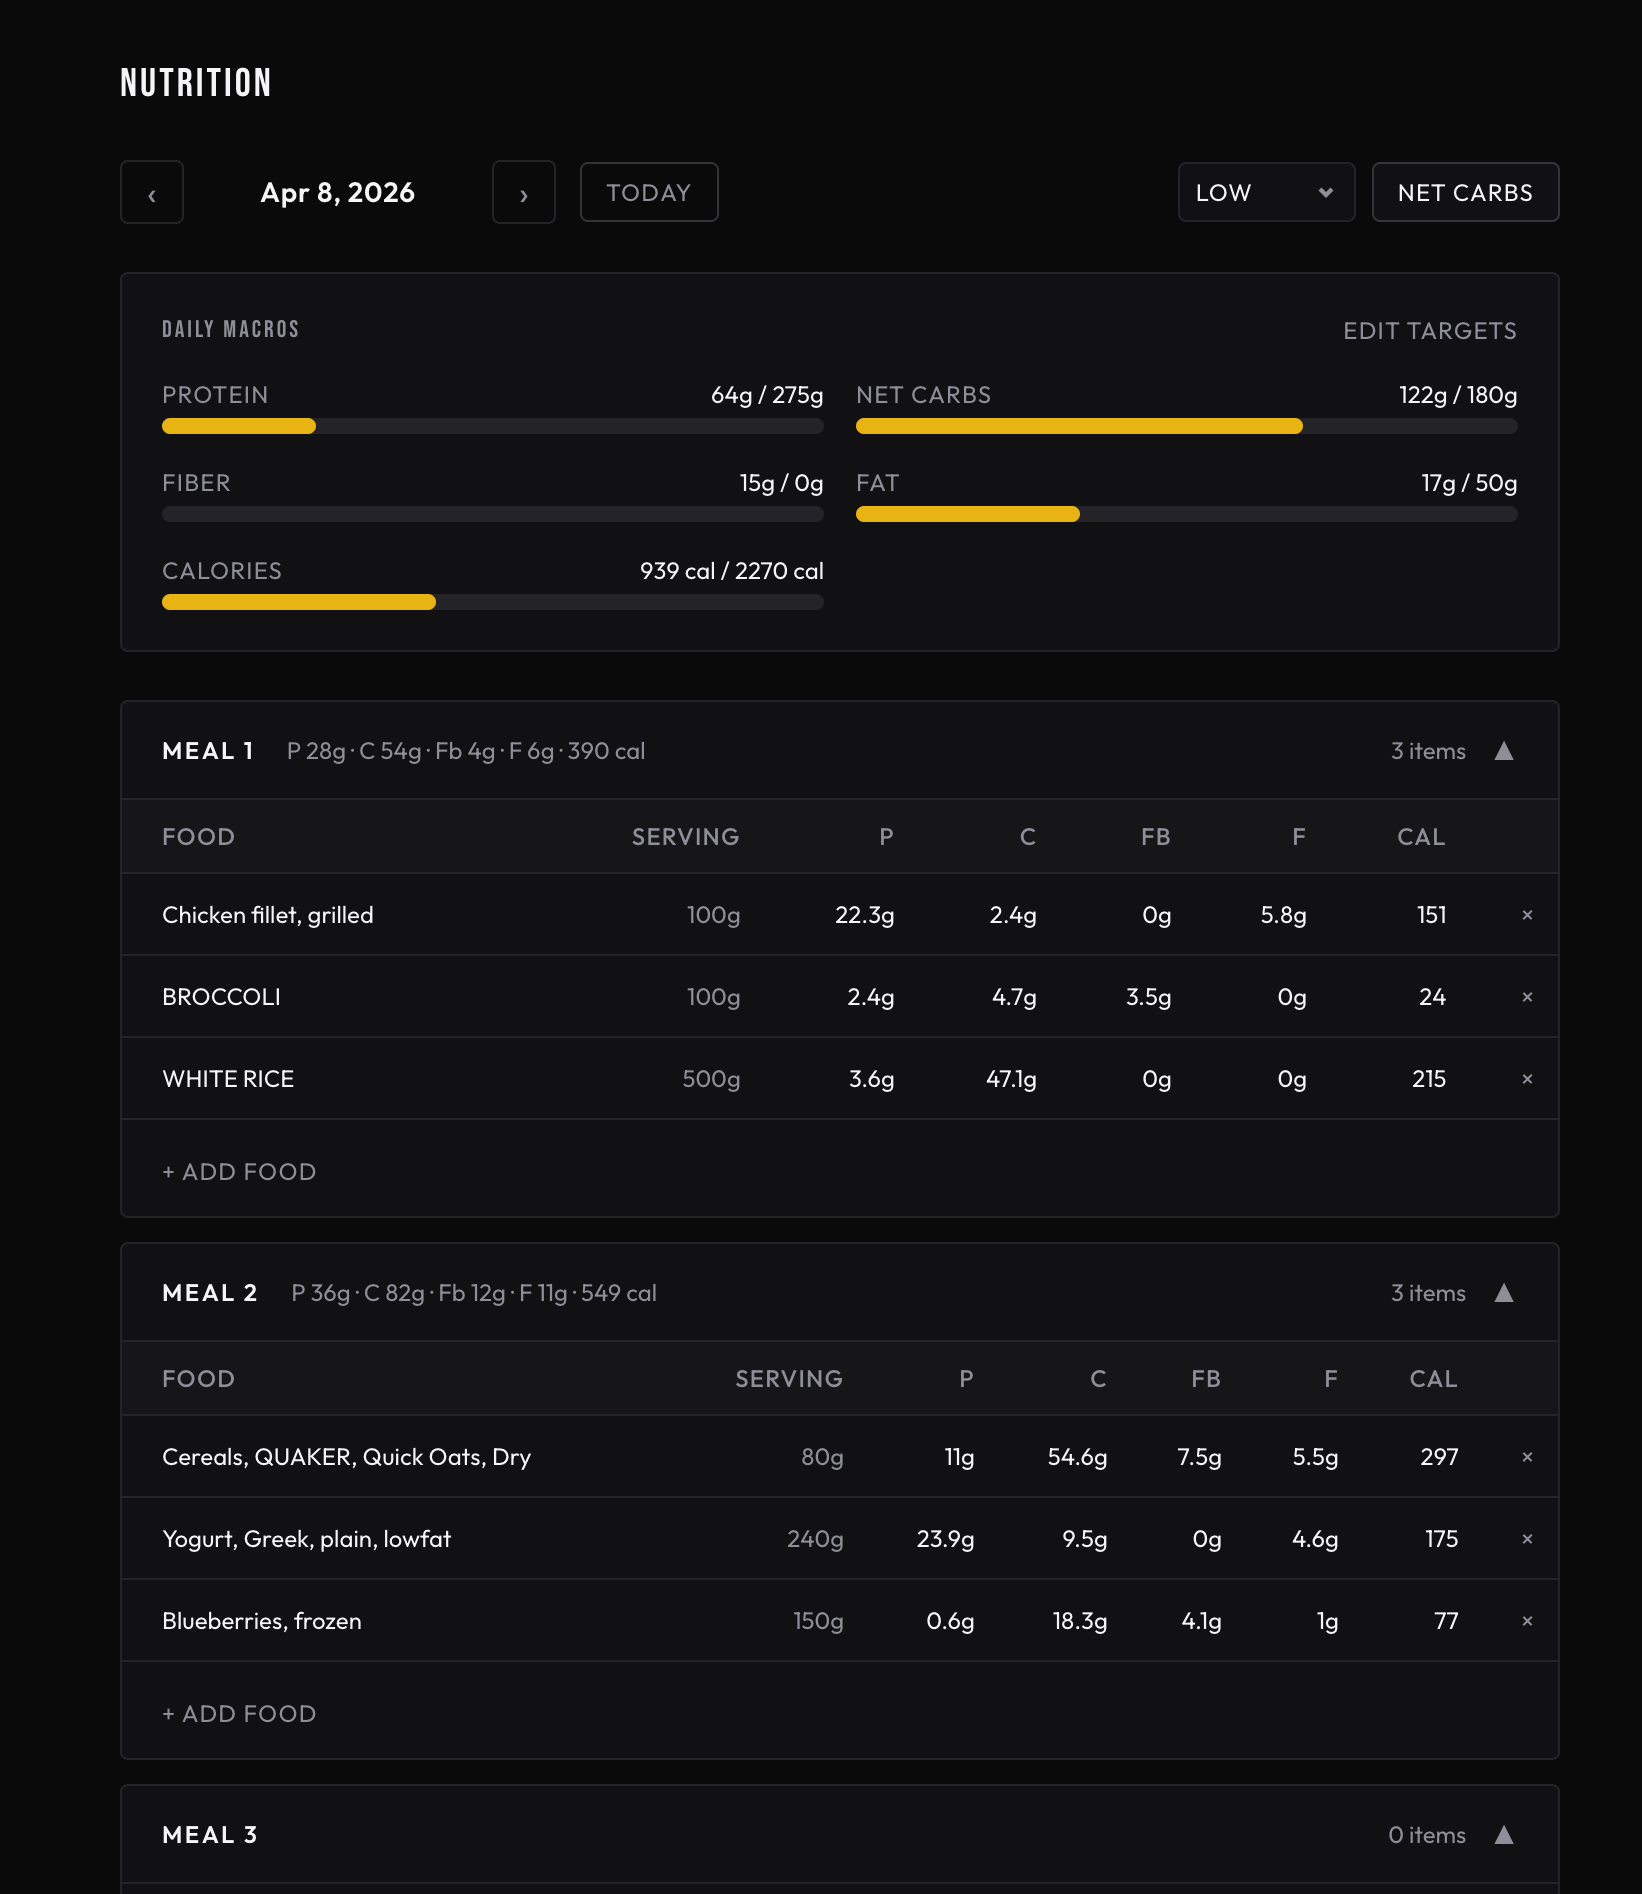Viewport: 1642px width, 1894px height.
Task: Click NUTRITION page heading
Action: pyautogui.click(x=196, y=83)
